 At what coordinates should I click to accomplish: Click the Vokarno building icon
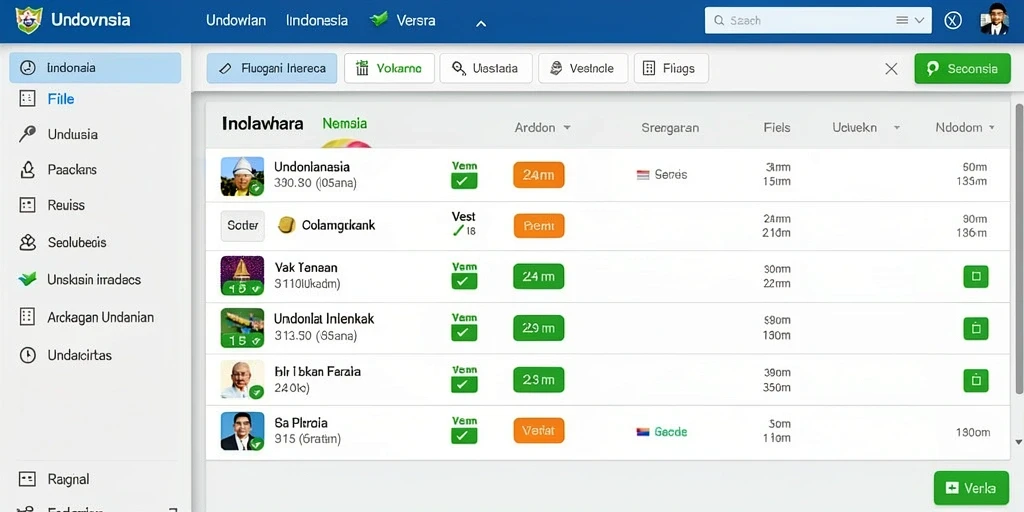point(362,68)
